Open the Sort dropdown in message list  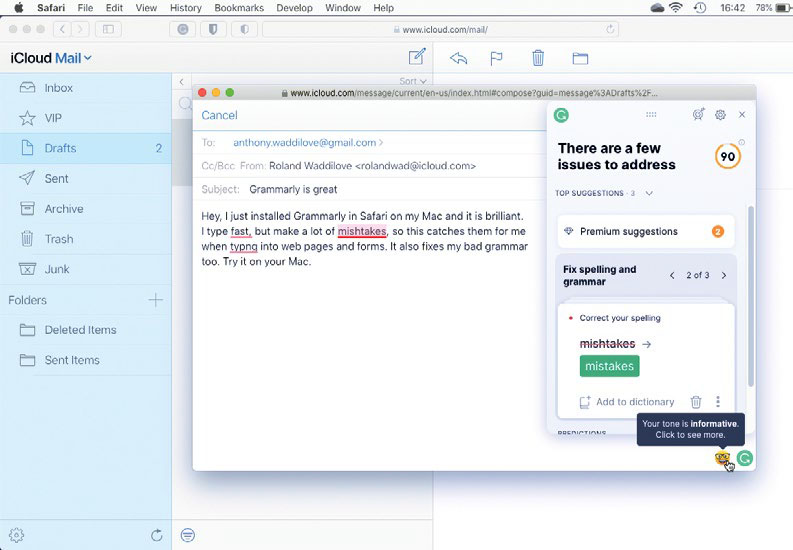coord(413,81)
